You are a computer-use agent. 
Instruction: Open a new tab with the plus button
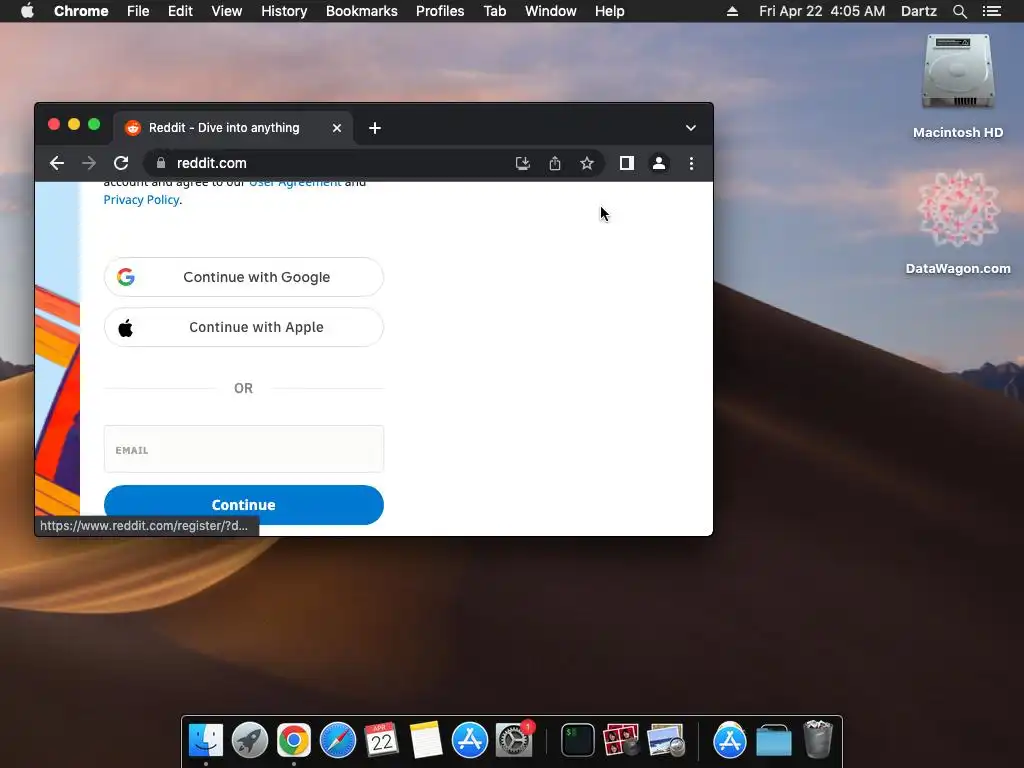pos(375,128)
